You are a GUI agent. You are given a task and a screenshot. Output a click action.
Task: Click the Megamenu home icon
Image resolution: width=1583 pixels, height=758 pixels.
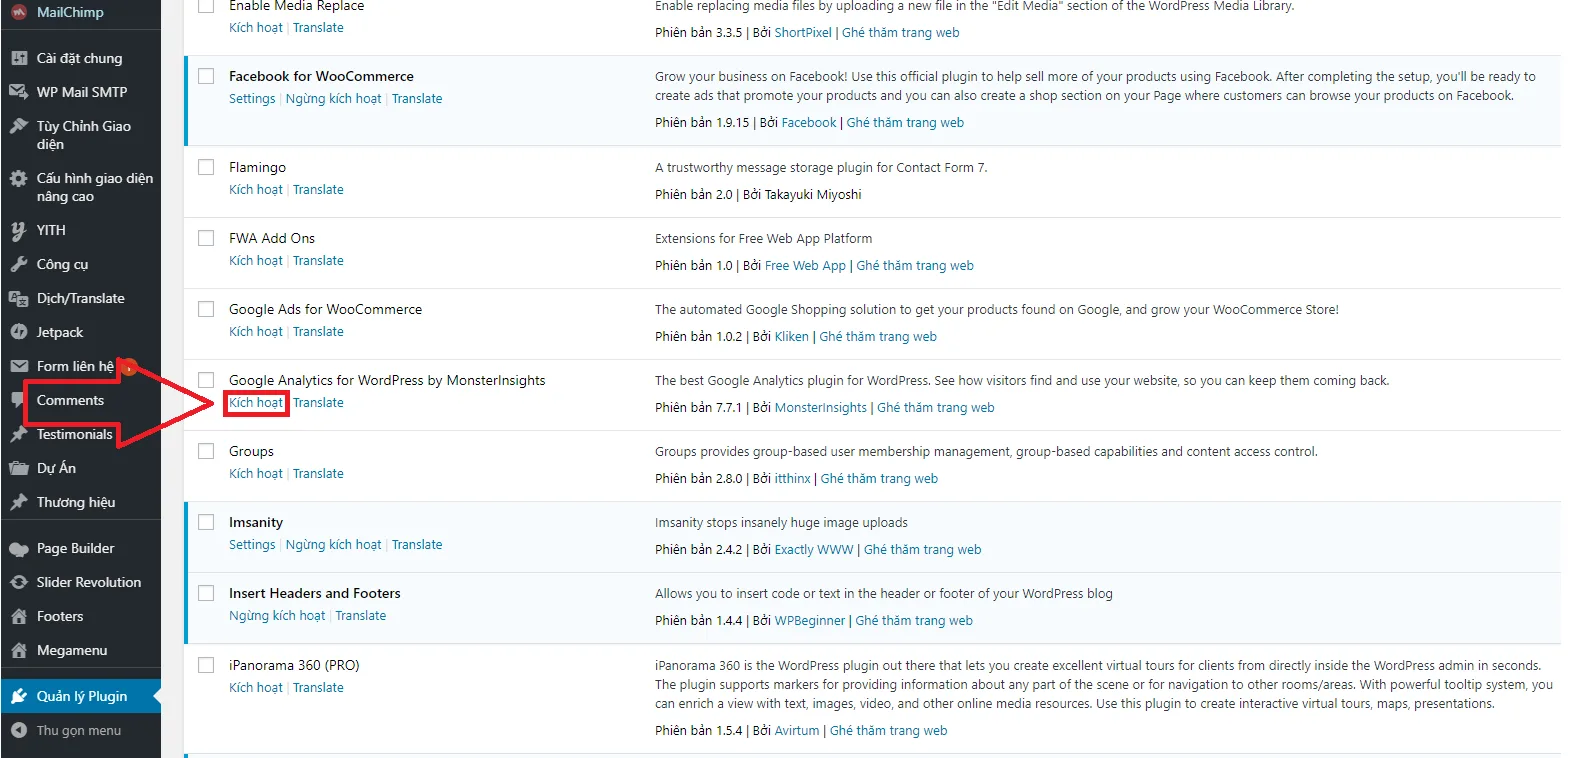tap(19, 650)
